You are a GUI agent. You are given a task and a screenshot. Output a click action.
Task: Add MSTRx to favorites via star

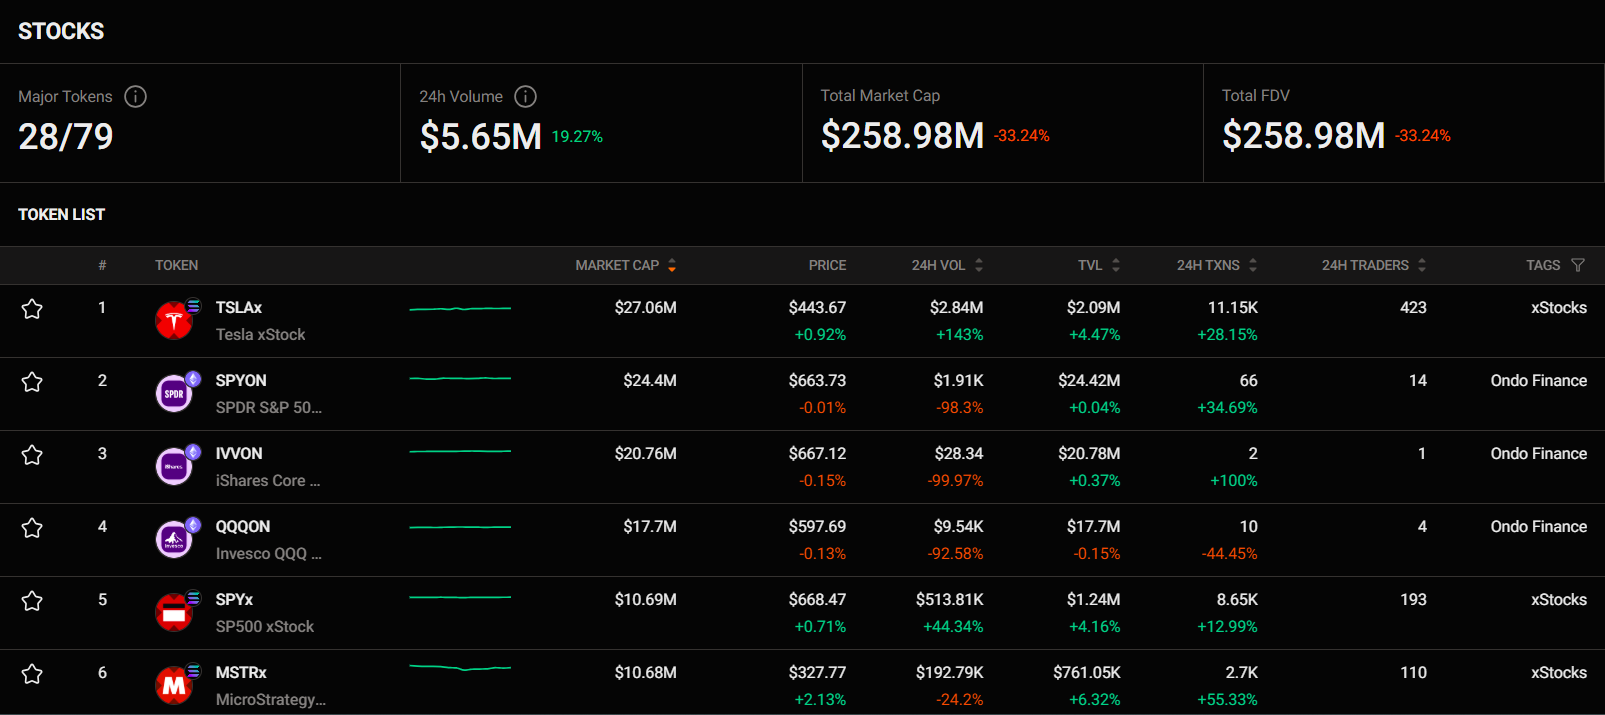(32, 674)
